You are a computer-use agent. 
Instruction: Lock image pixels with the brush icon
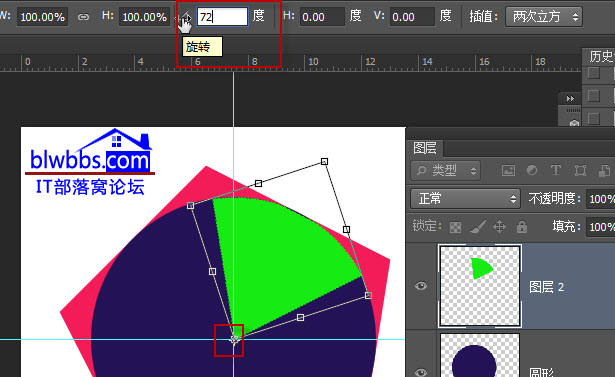(x=477, y=227)
